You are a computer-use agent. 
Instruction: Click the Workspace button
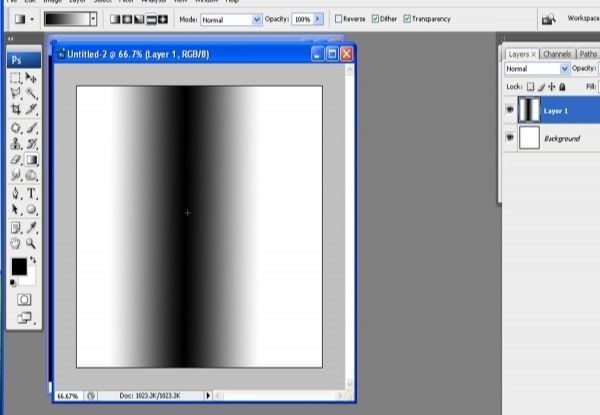pos(583,18)
